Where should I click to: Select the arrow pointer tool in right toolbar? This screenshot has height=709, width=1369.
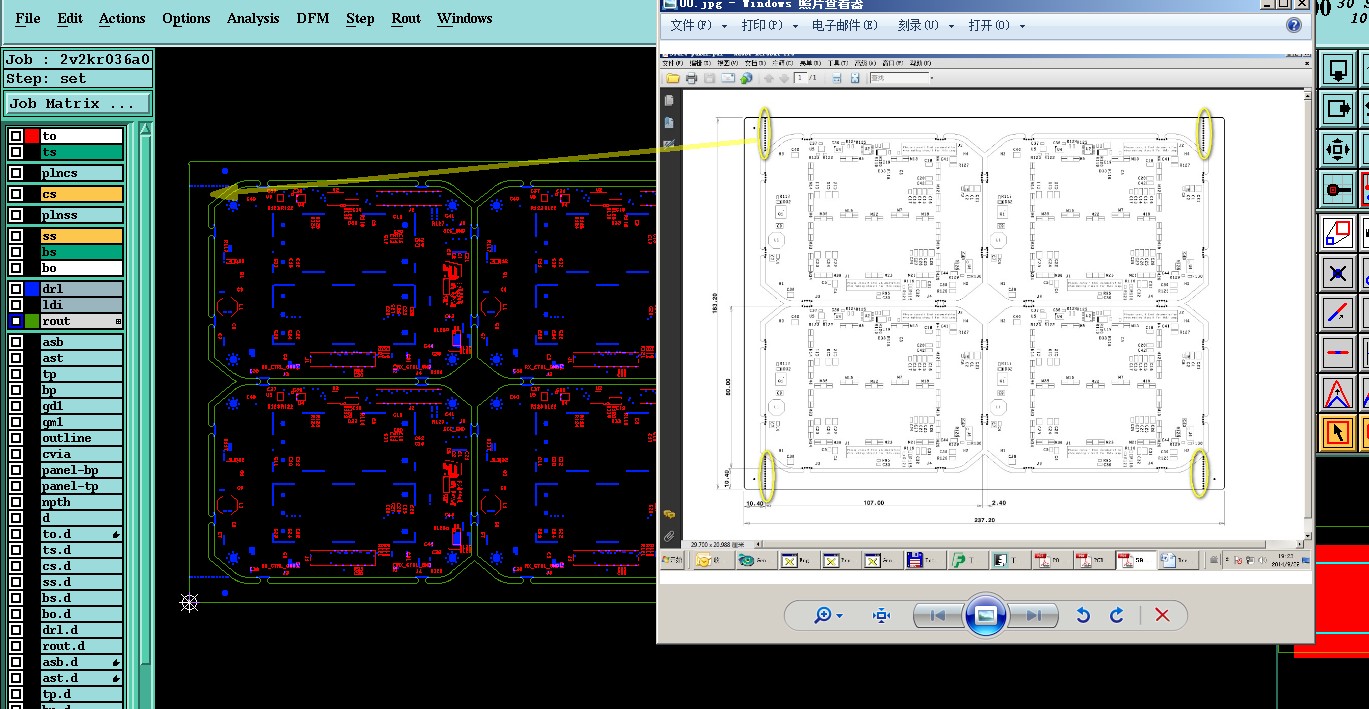coord(1338,433)
